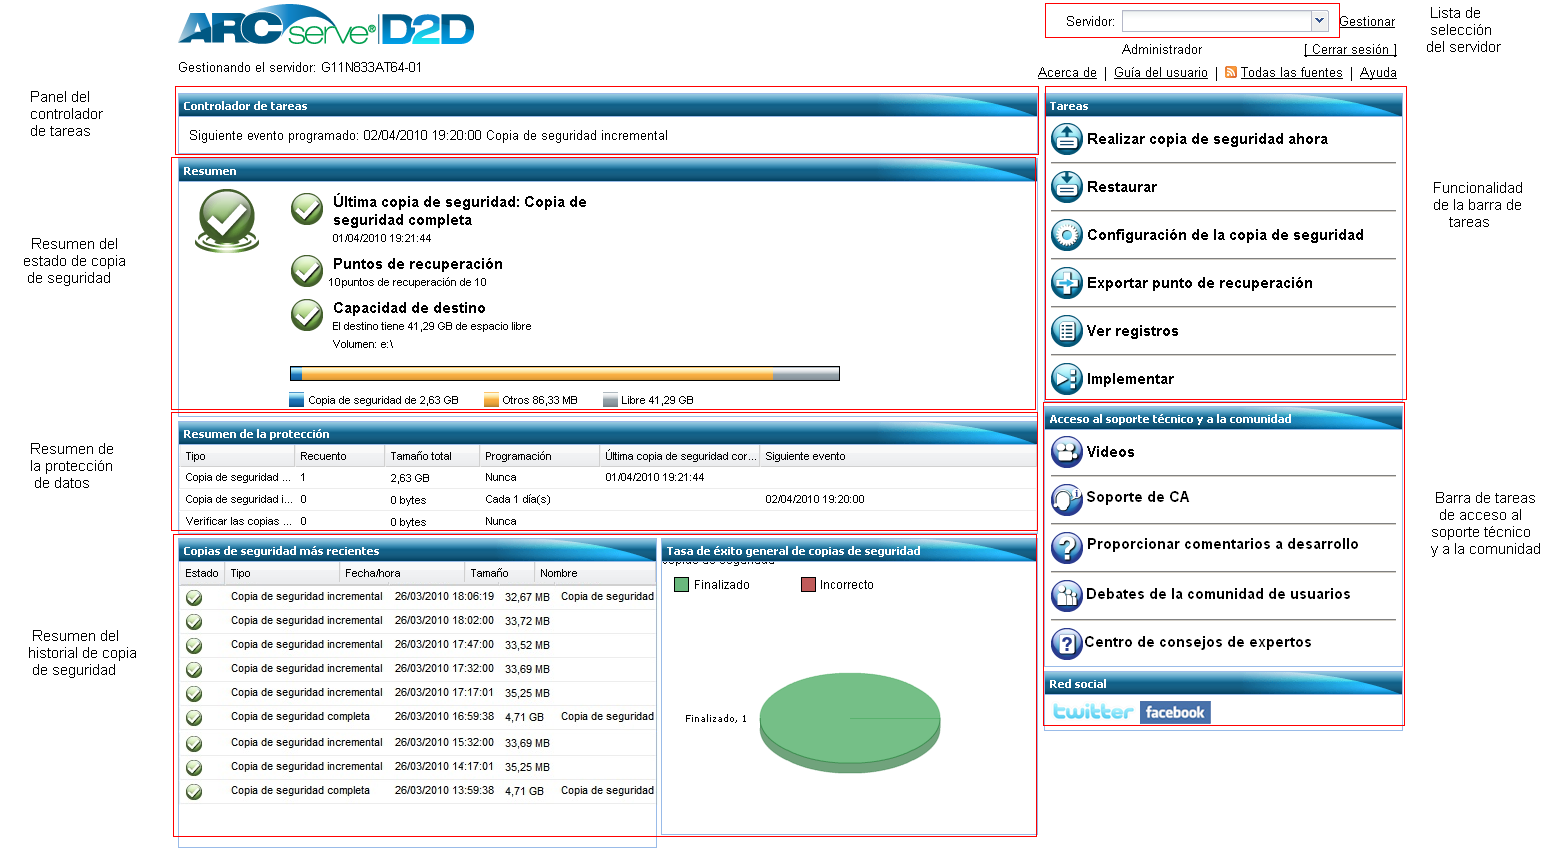
Task: Click the export recovery point icon
Action: click(1067, 283)
